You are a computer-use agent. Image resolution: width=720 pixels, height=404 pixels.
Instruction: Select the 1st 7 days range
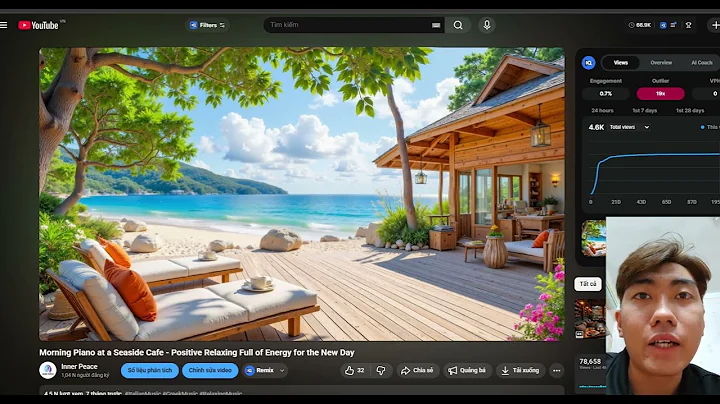point(644,111)
